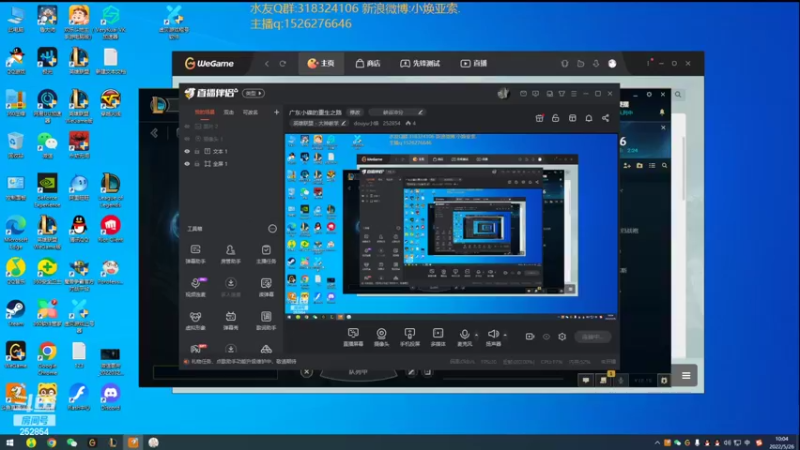The height and width of the screenshot is (450, 800).
Task: Open the 主播任务 tool
Action: tap(266, 254)
